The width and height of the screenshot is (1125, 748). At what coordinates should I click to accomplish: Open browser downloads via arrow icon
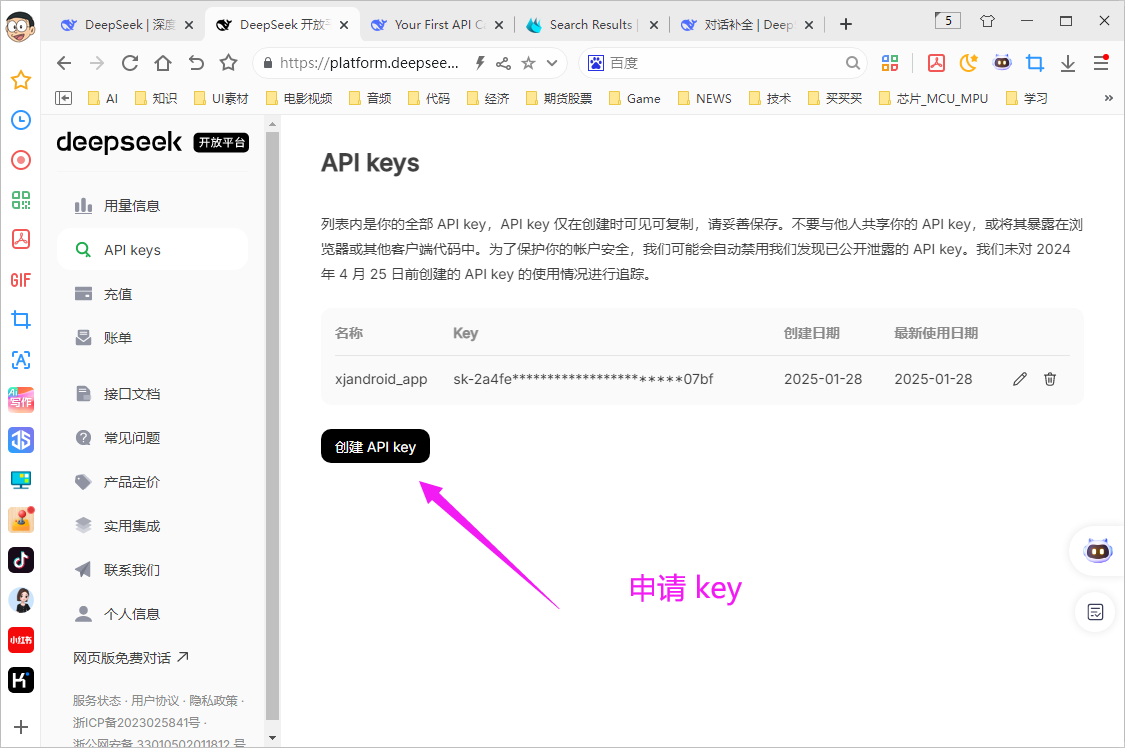(1068, 62)
